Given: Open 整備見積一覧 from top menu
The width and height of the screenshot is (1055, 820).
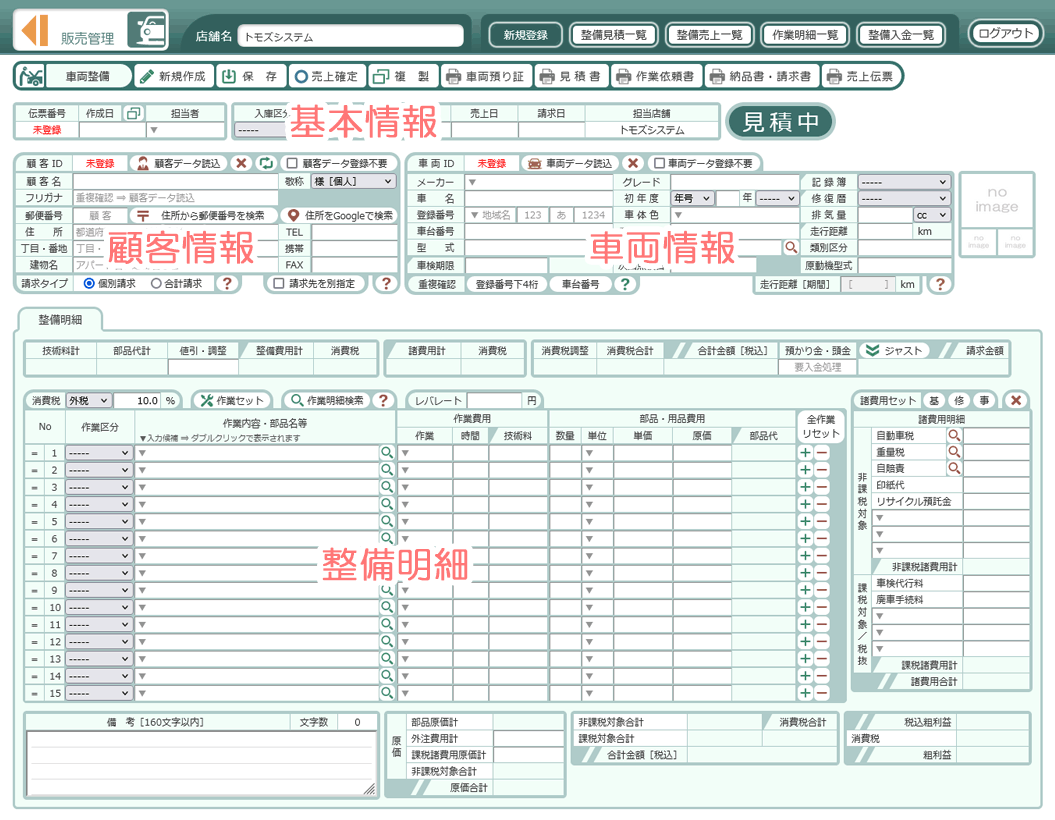Looking at the screenshot, I should [614, 35].
